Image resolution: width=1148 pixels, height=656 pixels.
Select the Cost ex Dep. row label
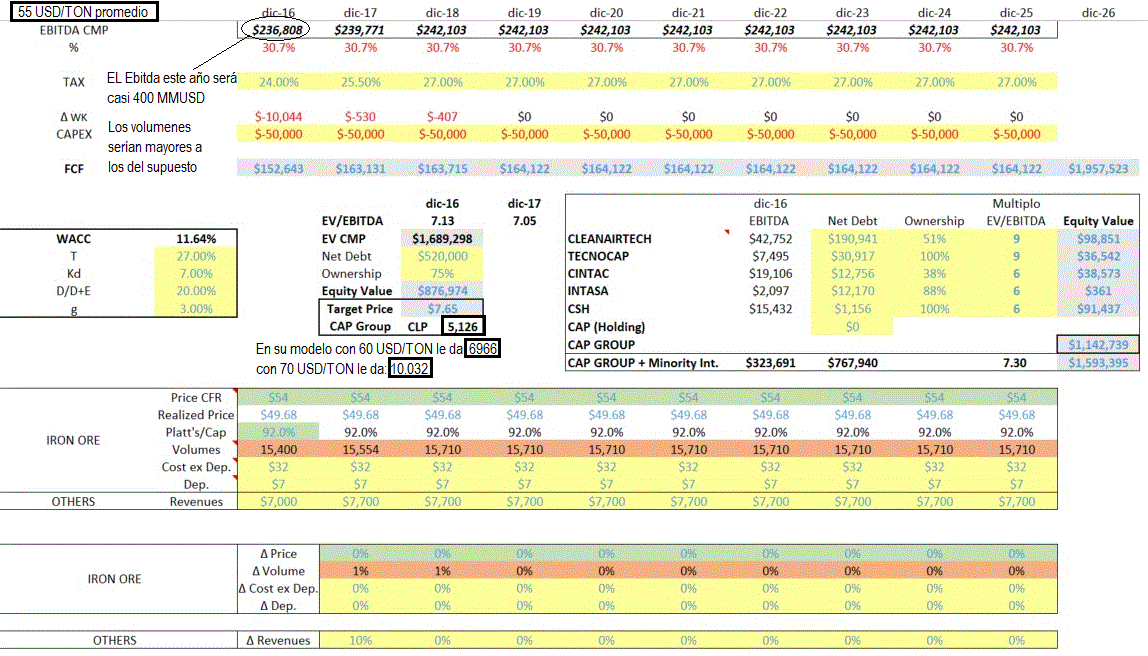pyautogui.click(x=196, y=467)
